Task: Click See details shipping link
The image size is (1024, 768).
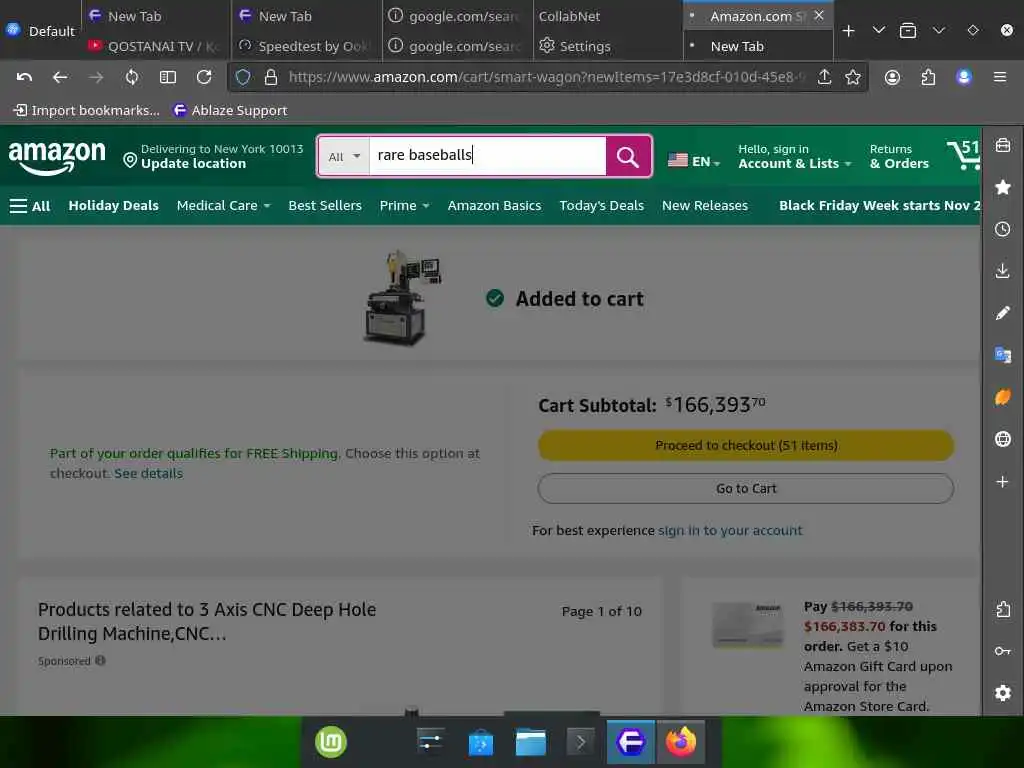Action: tap(148, 473)
